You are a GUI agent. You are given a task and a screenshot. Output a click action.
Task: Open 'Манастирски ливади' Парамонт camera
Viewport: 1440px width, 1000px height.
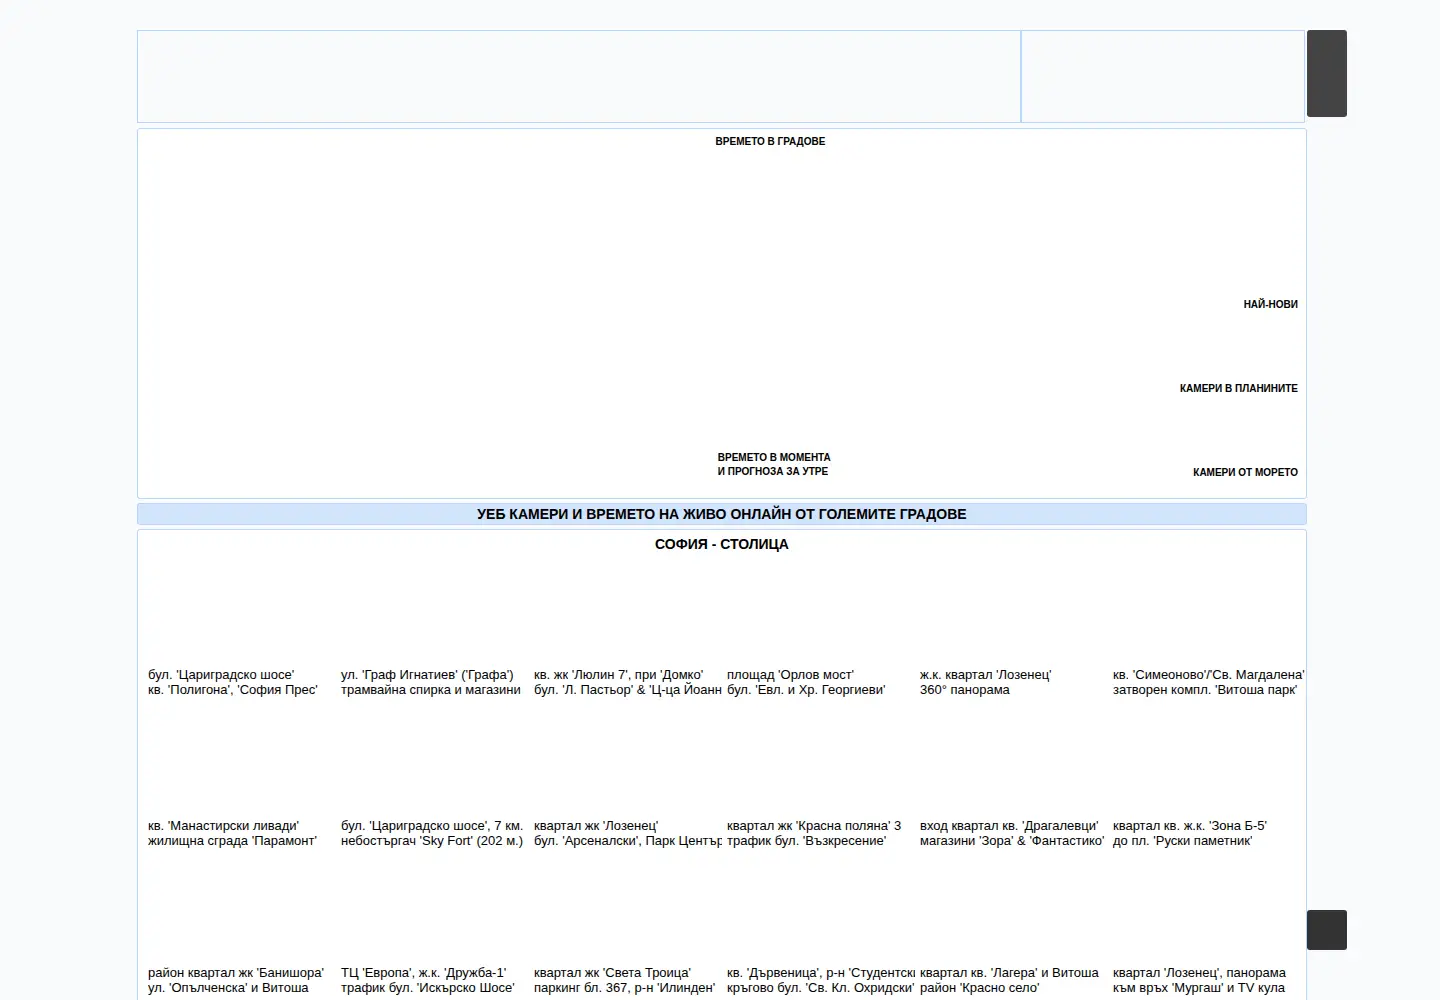point(232,834)
